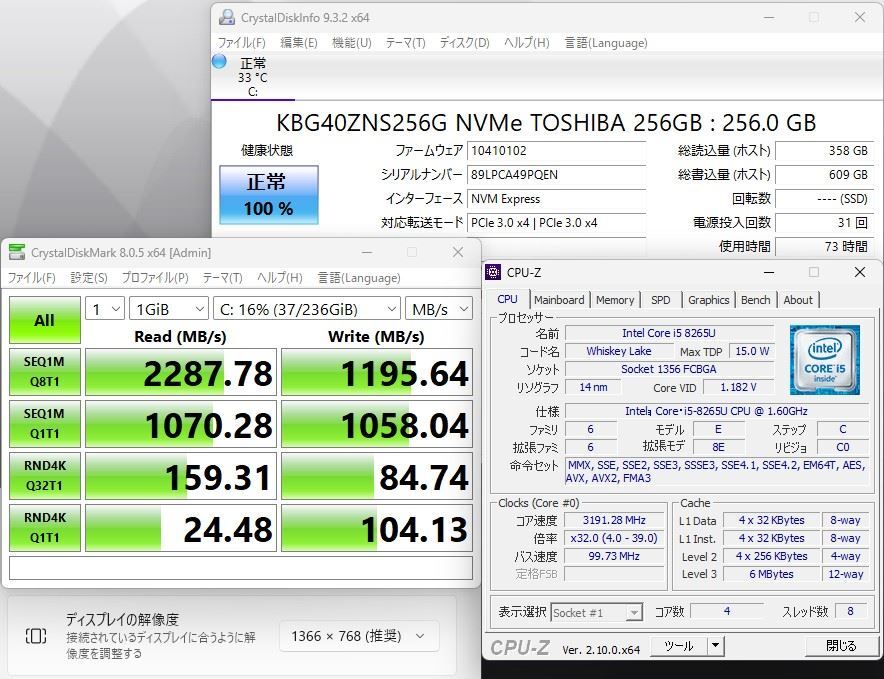Click the CPU-Z title bar app icon
Screen dimensions: 884x679
[x=493, y=272]
